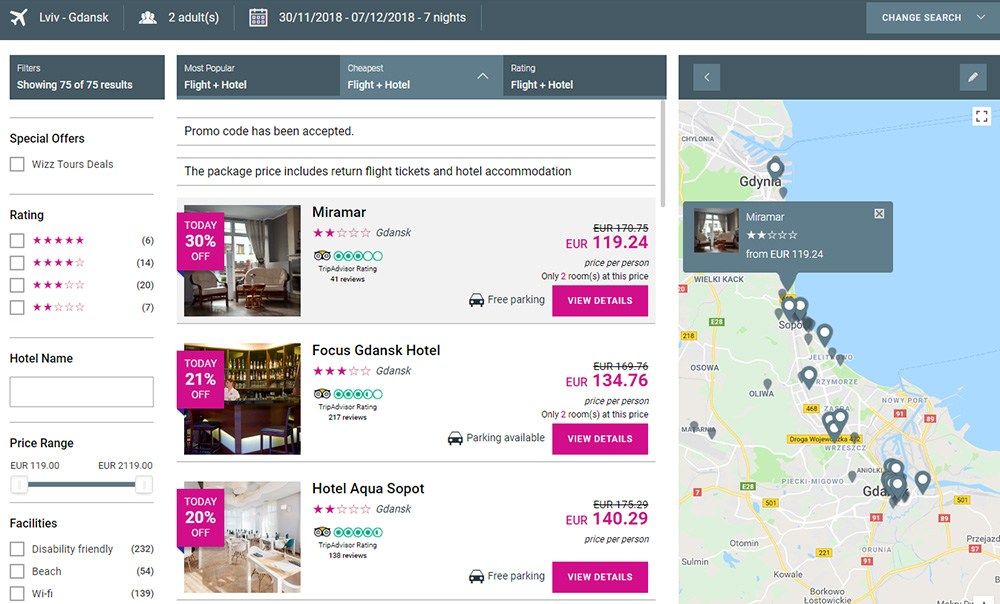Click the Hotel Aqua Sopot title link

[x=368, y=489]
